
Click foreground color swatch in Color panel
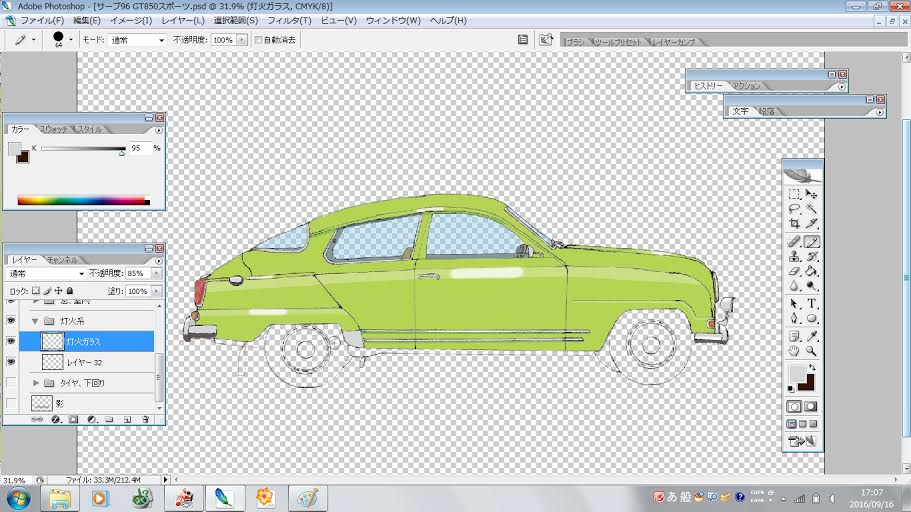pos(15,149)
